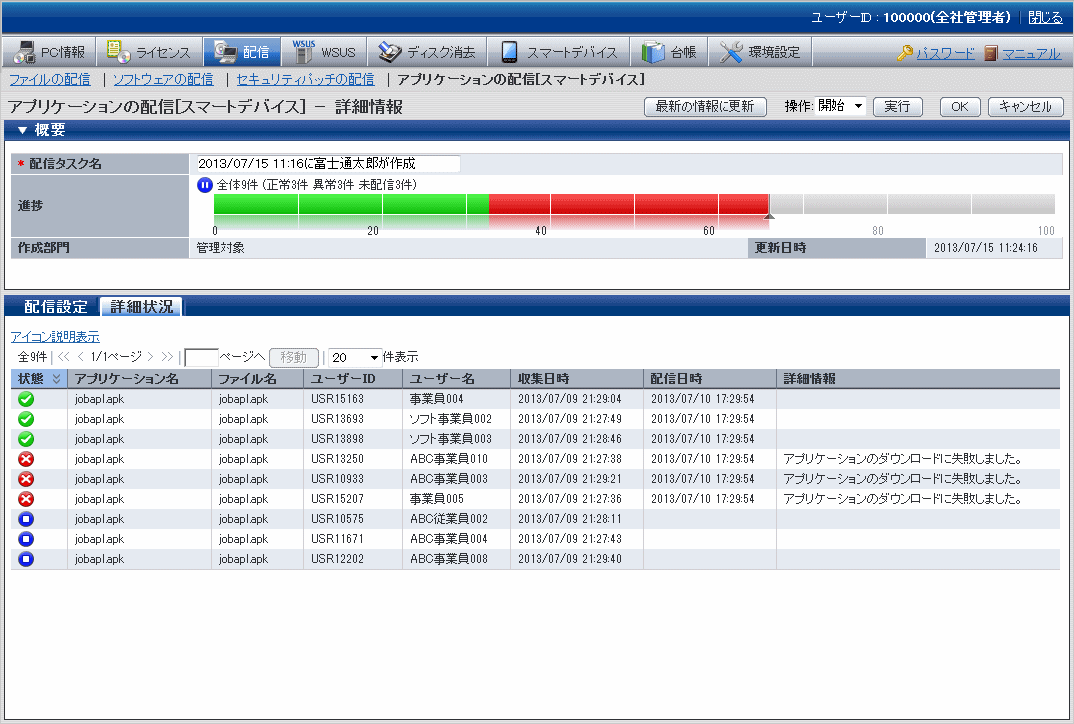Open the PC情報 toolbar icon

point(23,52)
